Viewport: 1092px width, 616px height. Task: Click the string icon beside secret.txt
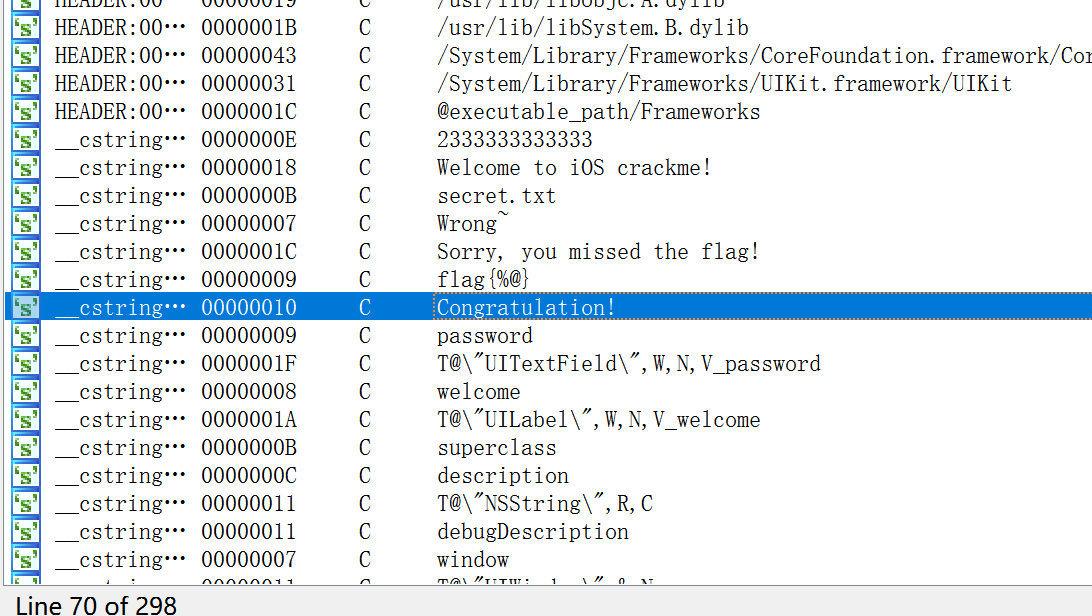(26, 196)
